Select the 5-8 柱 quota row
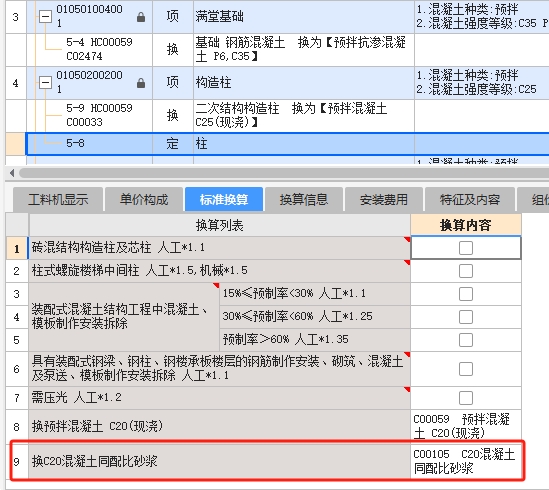 [287, 144]
